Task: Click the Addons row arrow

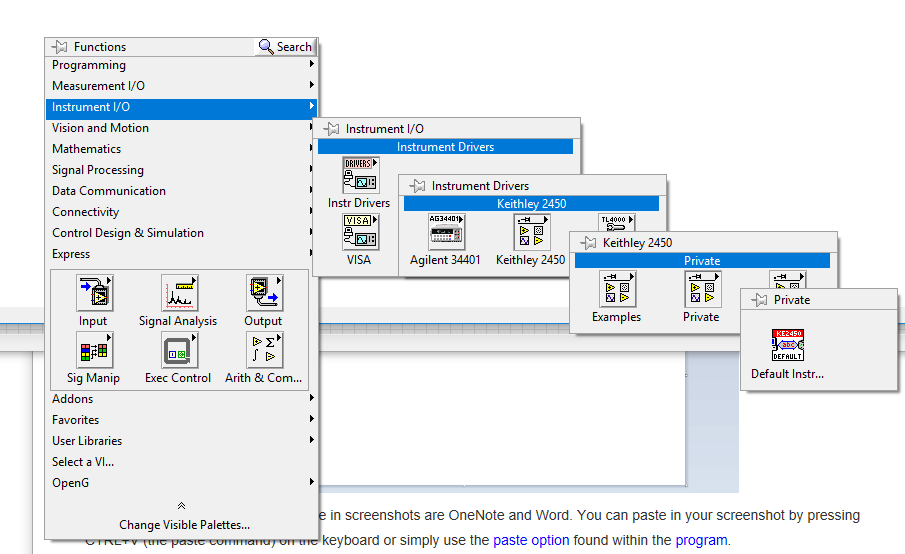Action: pyautogui.click(x=312, y=398)
